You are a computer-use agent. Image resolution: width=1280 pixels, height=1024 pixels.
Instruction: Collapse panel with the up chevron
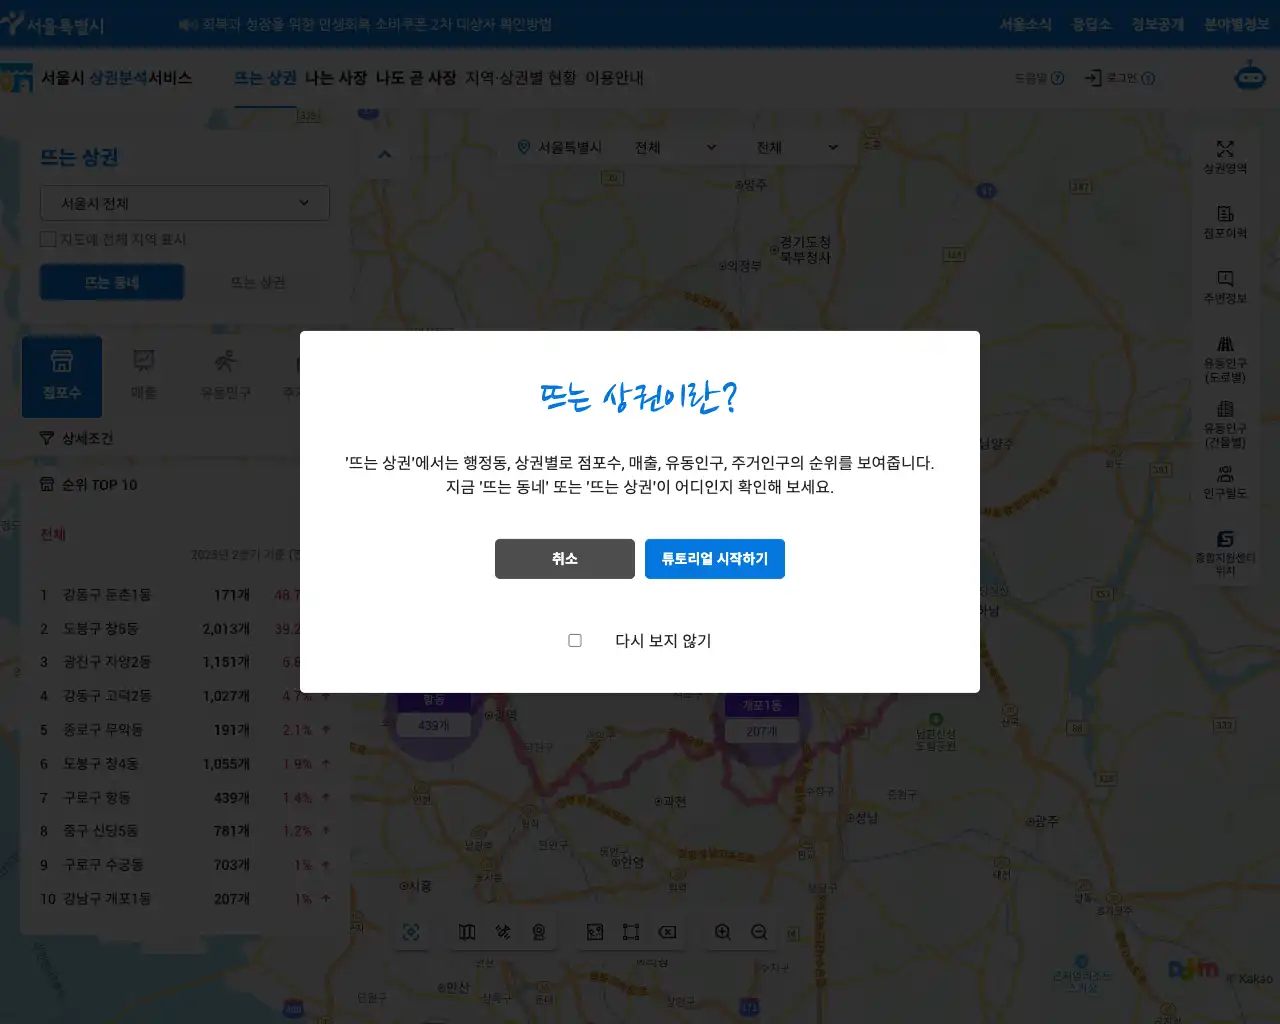click(385, 154)
